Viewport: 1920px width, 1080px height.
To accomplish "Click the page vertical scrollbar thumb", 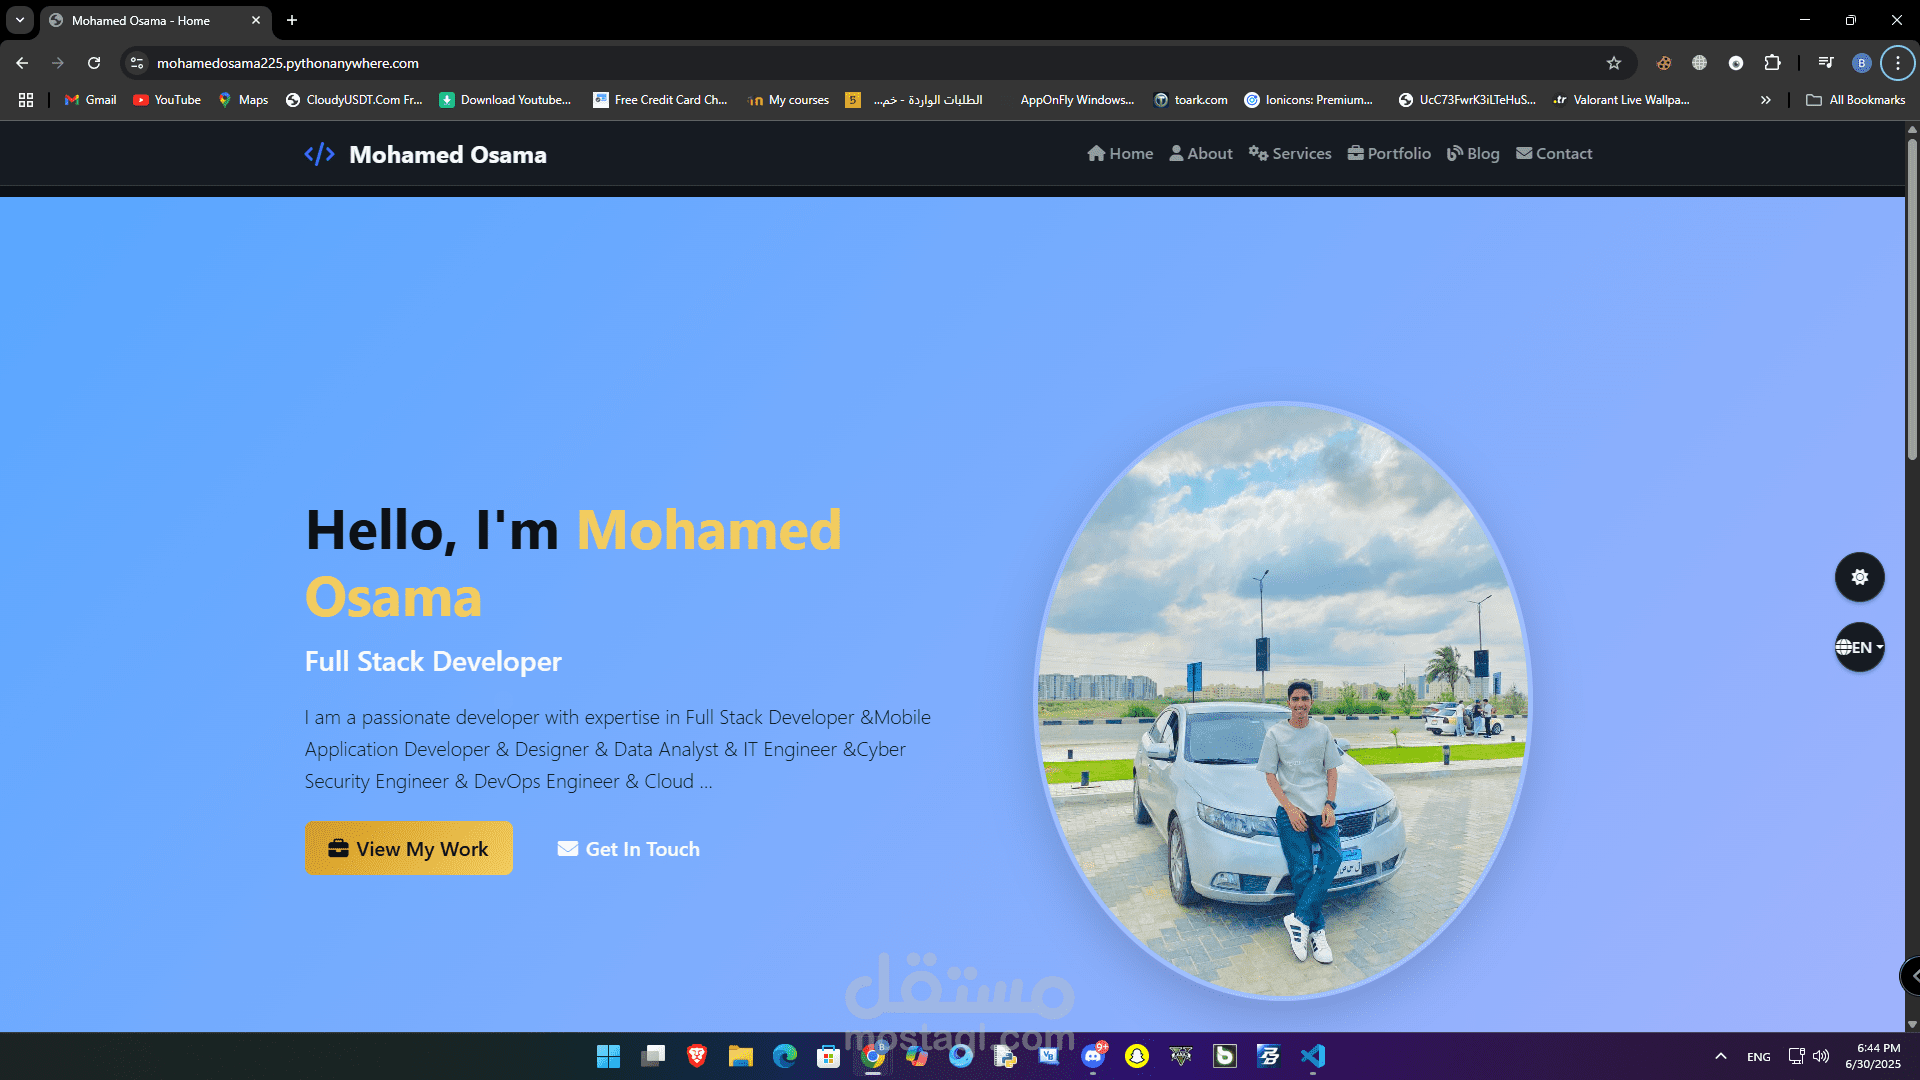I will (x=1912, y=300).
